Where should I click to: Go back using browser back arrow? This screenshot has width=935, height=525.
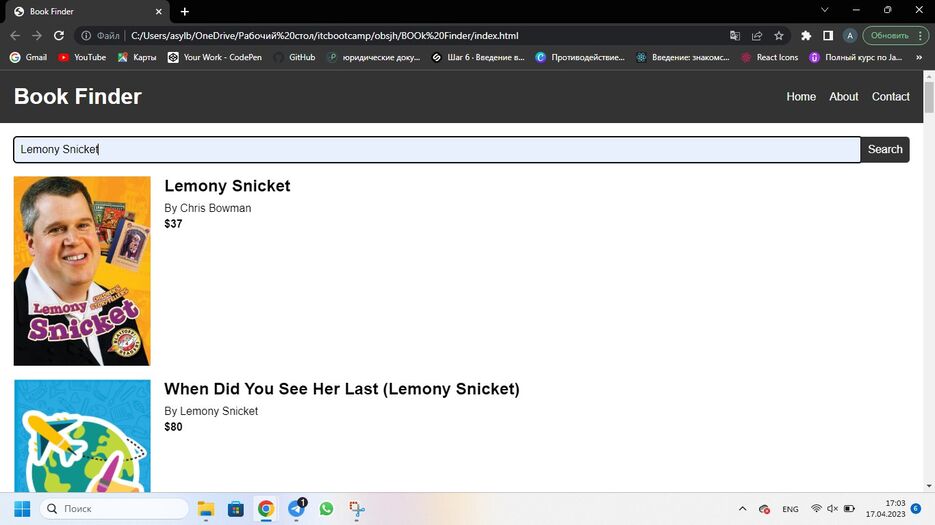15,36
